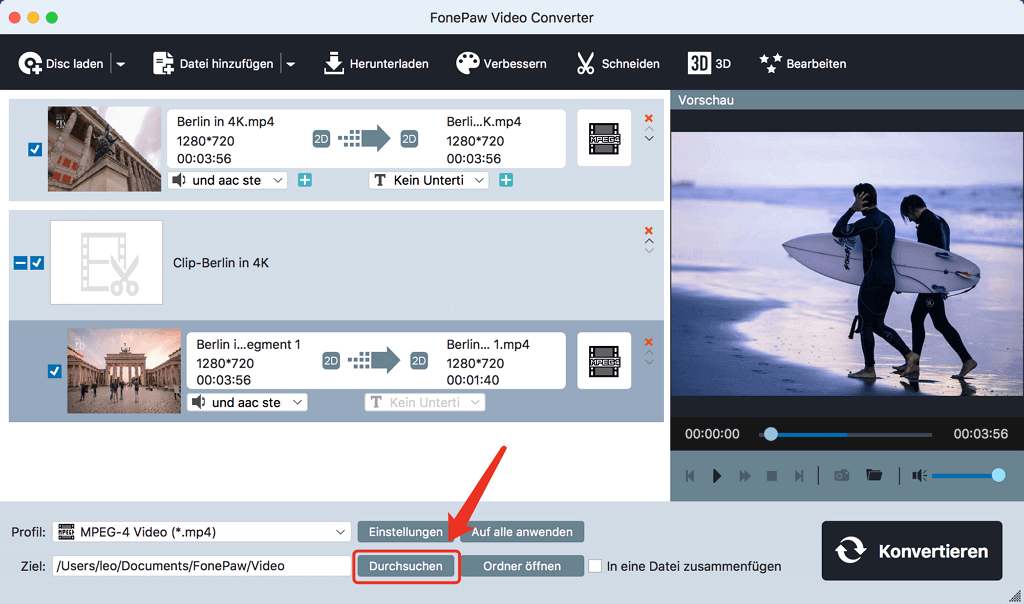
Task: Click the Einstellungen button
Action: [406, 532]
